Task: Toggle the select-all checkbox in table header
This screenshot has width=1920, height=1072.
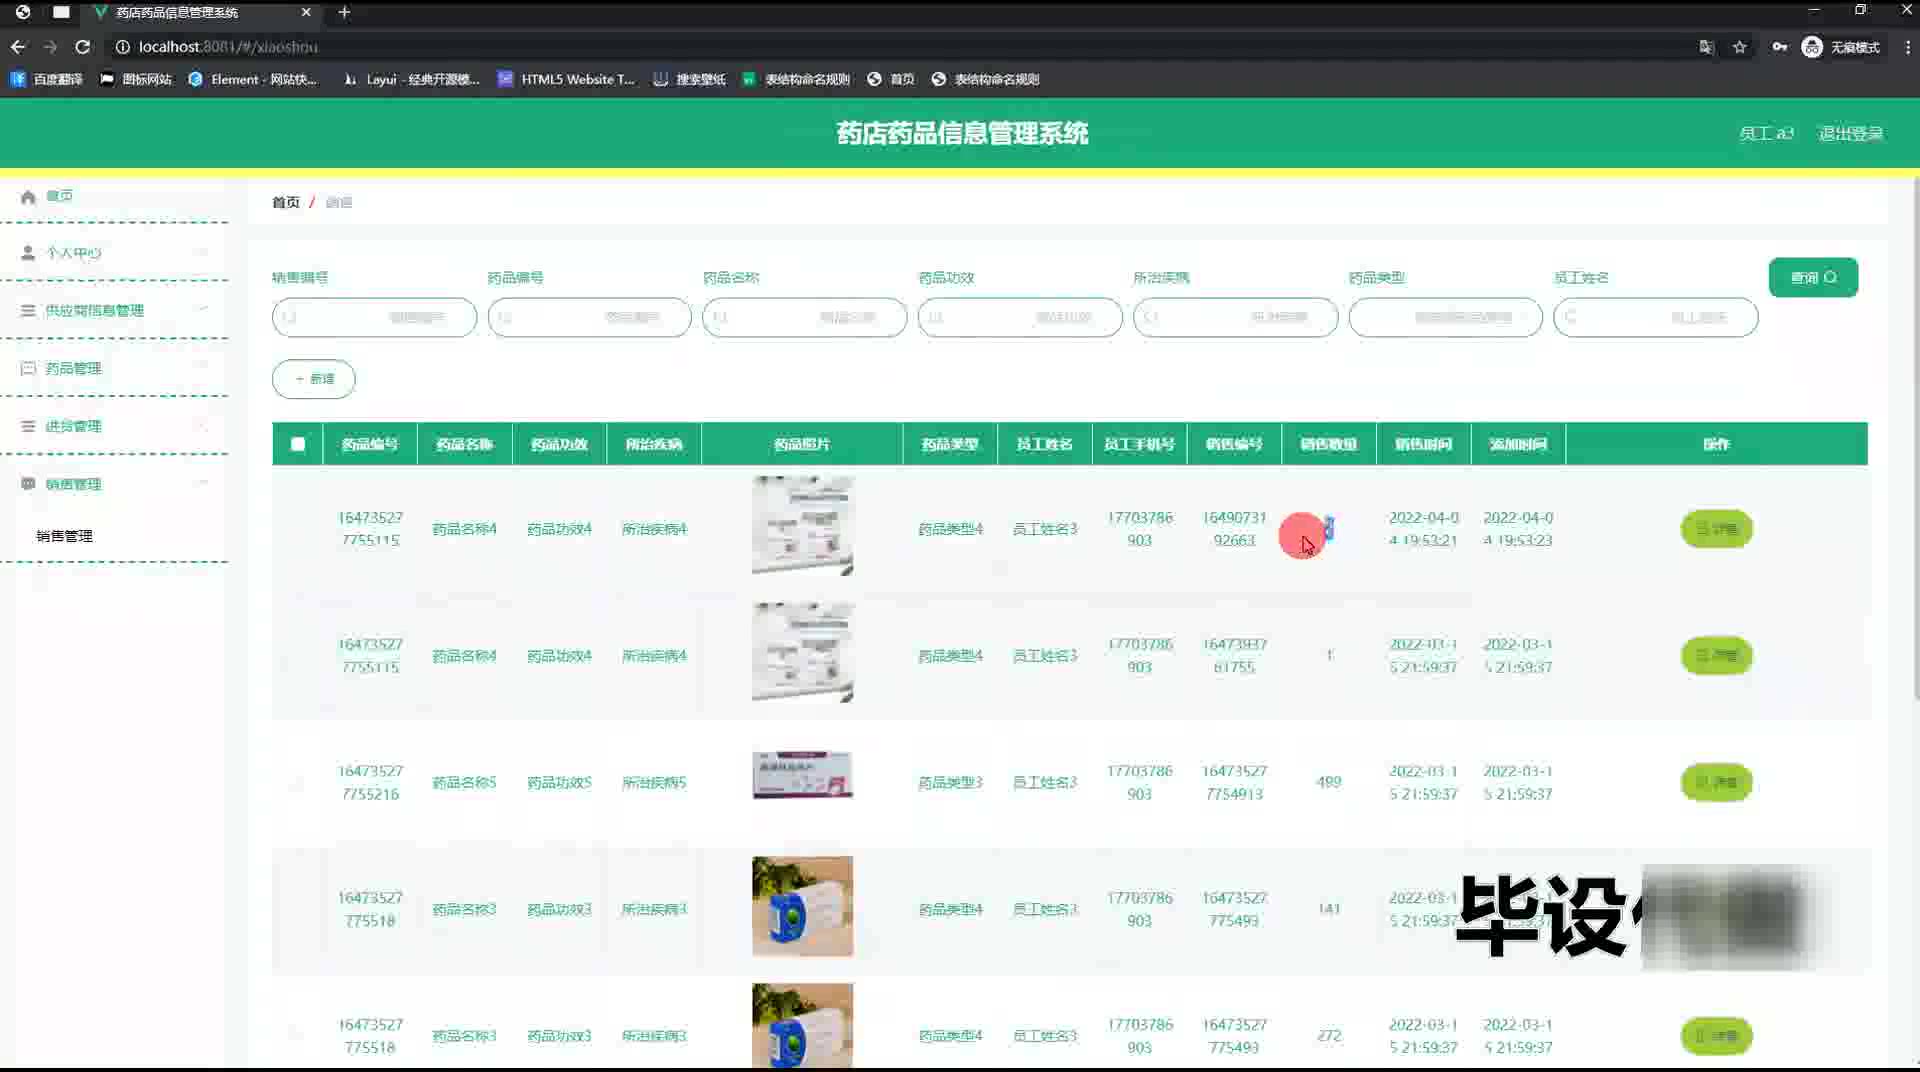Action: pyautogui.click(x=298, y=444)
